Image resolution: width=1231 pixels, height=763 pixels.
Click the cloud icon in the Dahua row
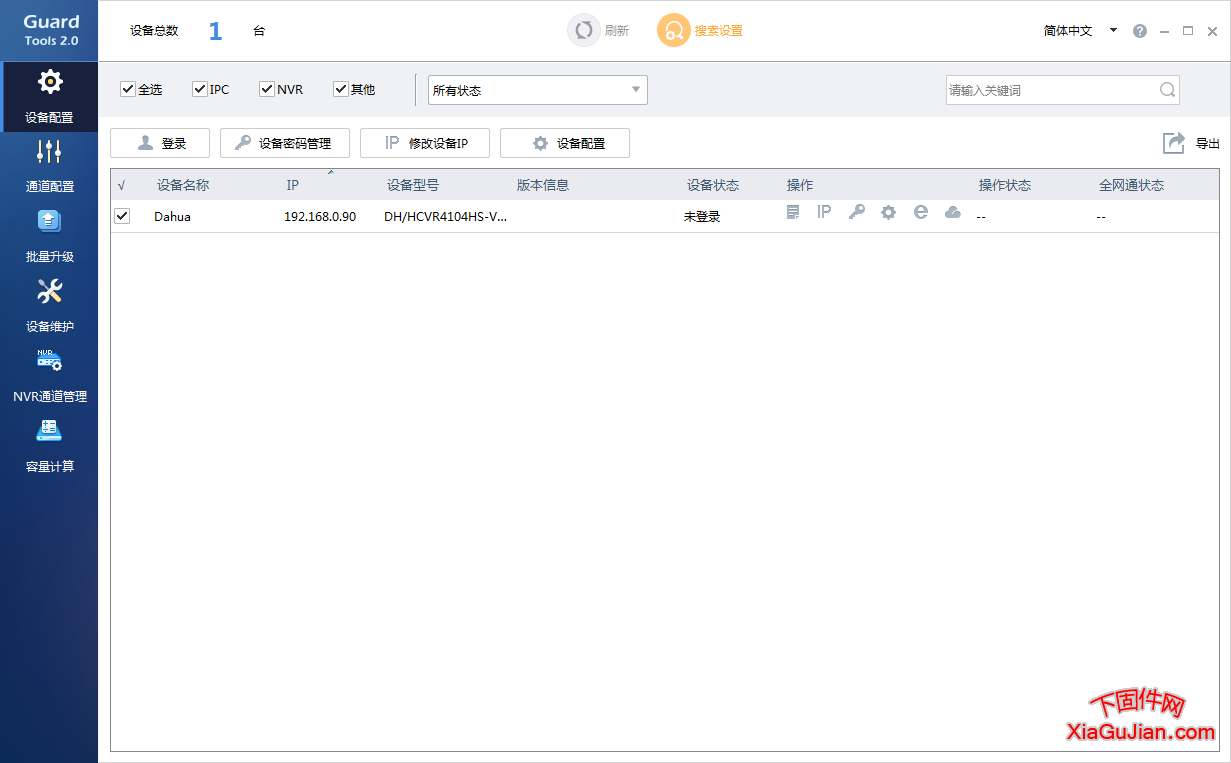[952, 212]
